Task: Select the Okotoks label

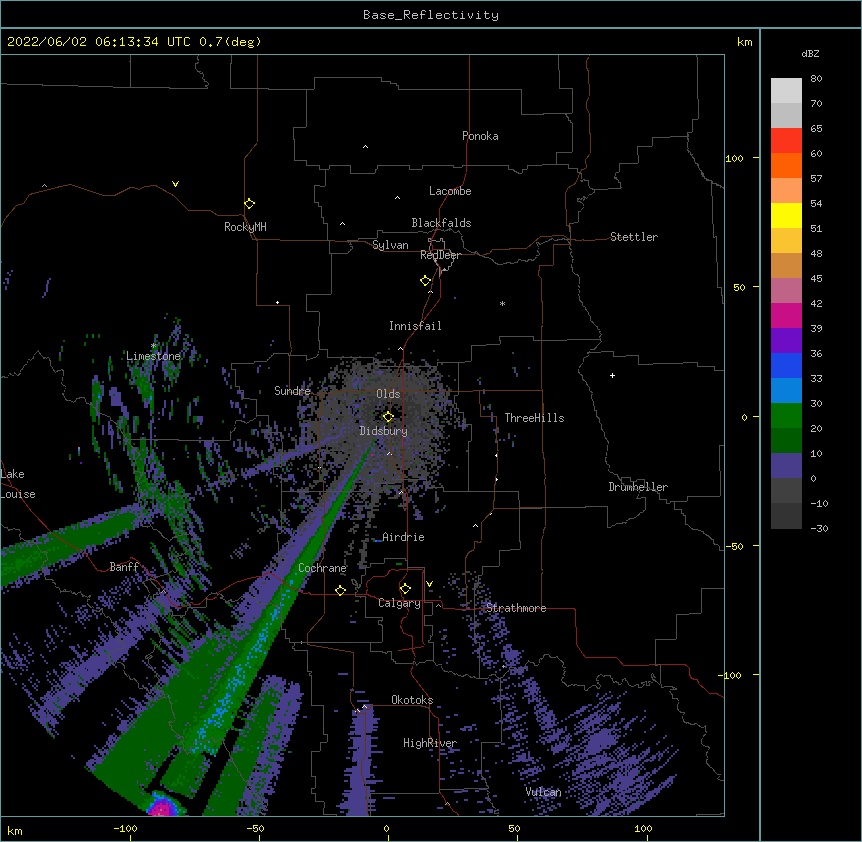Action: click(412, 700)
